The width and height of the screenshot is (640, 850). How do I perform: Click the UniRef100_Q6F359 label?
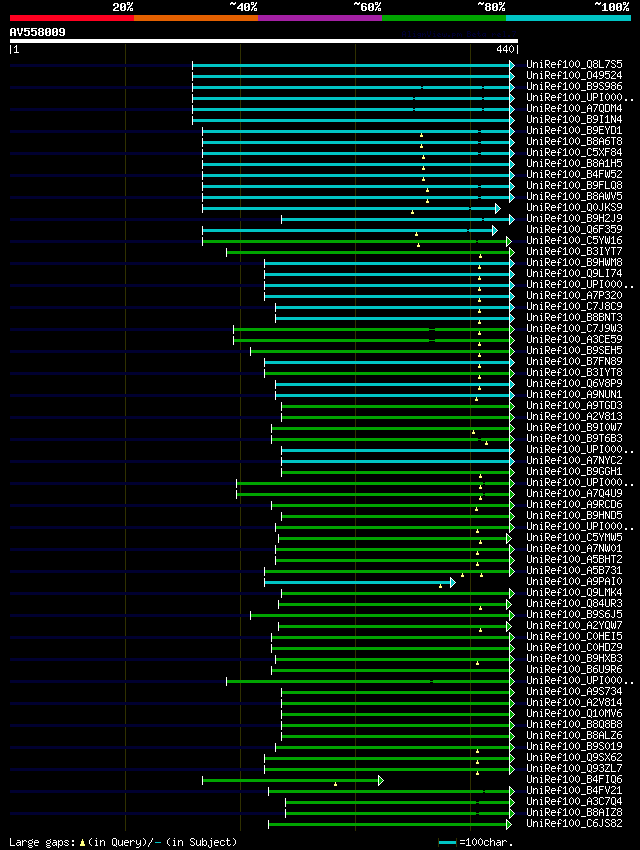tap(574, 229)
